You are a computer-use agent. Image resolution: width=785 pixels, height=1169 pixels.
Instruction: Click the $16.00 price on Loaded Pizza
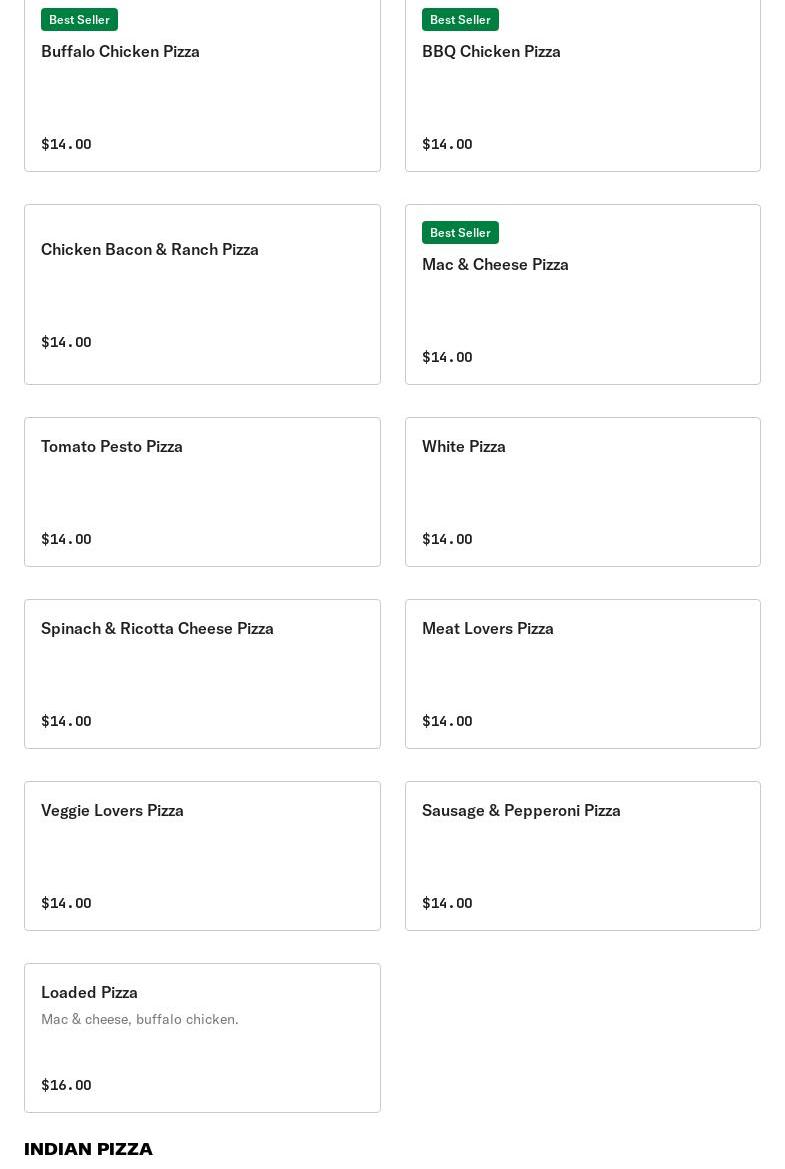[66, 1086]
